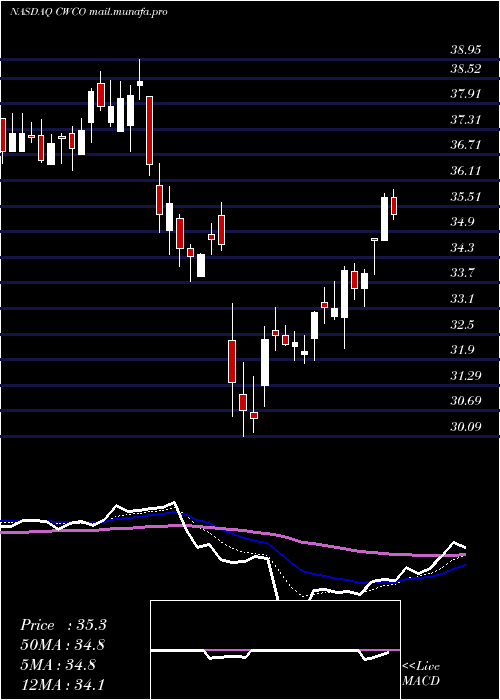Image resolution: width=500 pixels, height=700 pixels.
Task: Click the 36.11 price axis label
Action: [465, 171]
